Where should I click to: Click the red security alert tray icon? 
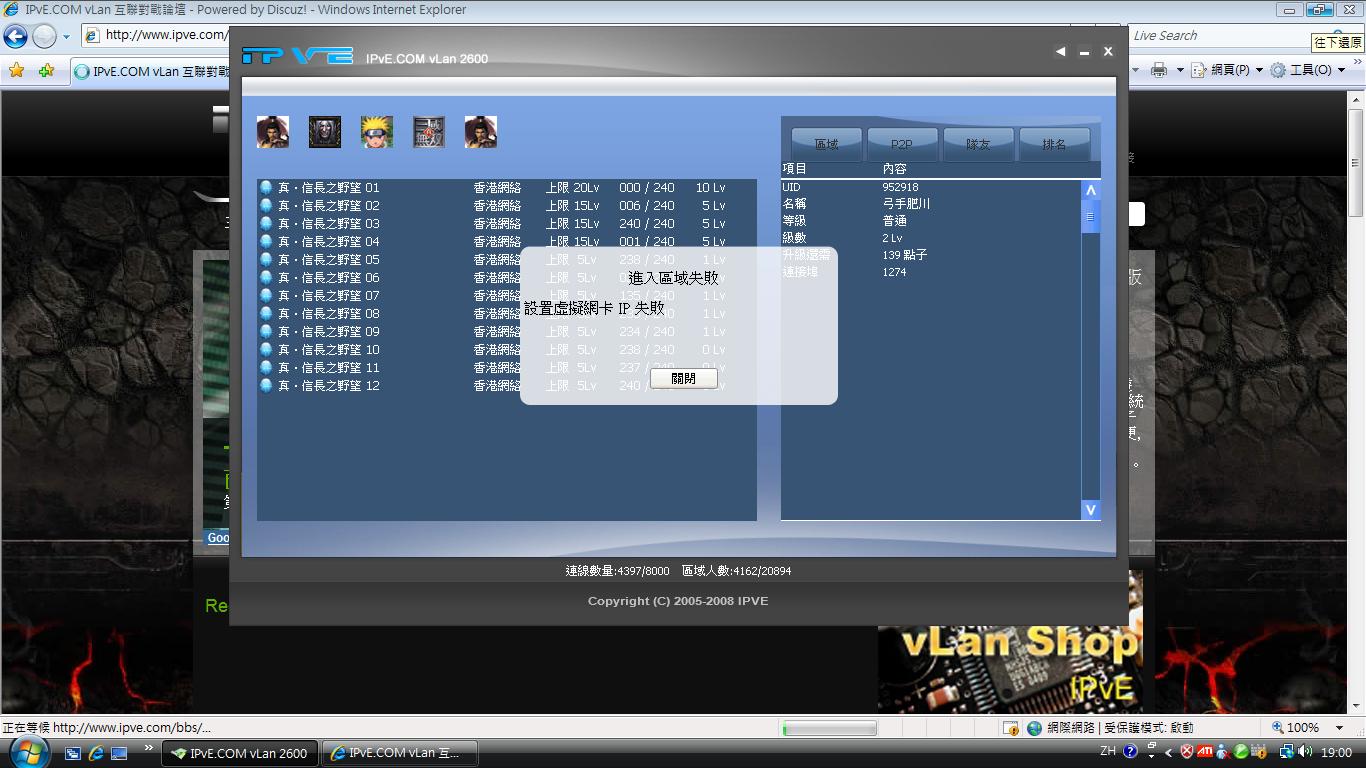[1187, 752]
